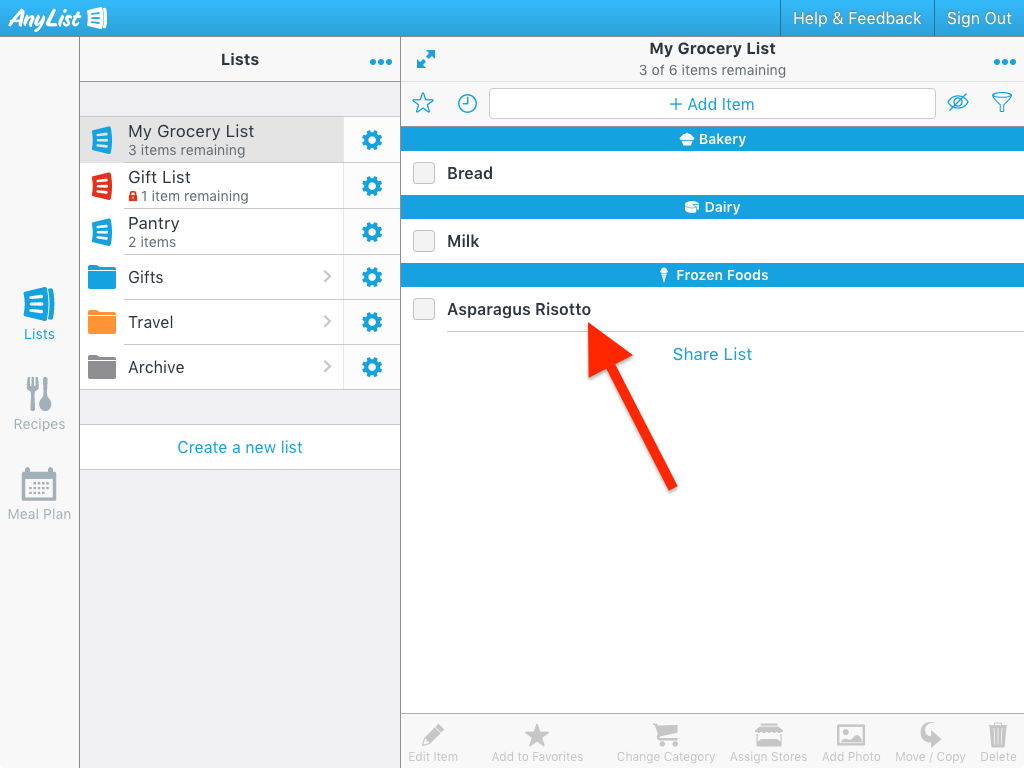Switch to the Recipes tab
This screenshot has width=1024, height=768.
coord(39,405)
